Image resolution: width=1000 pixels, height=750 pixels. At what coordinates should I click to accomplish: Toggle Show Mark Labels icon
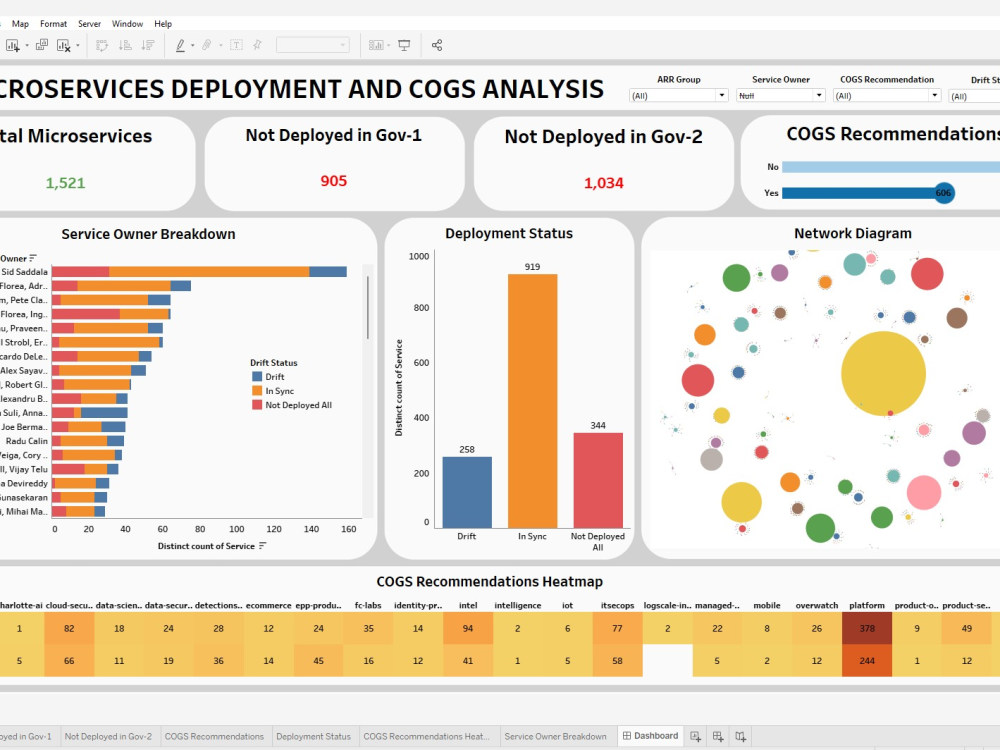click(236, 45)
